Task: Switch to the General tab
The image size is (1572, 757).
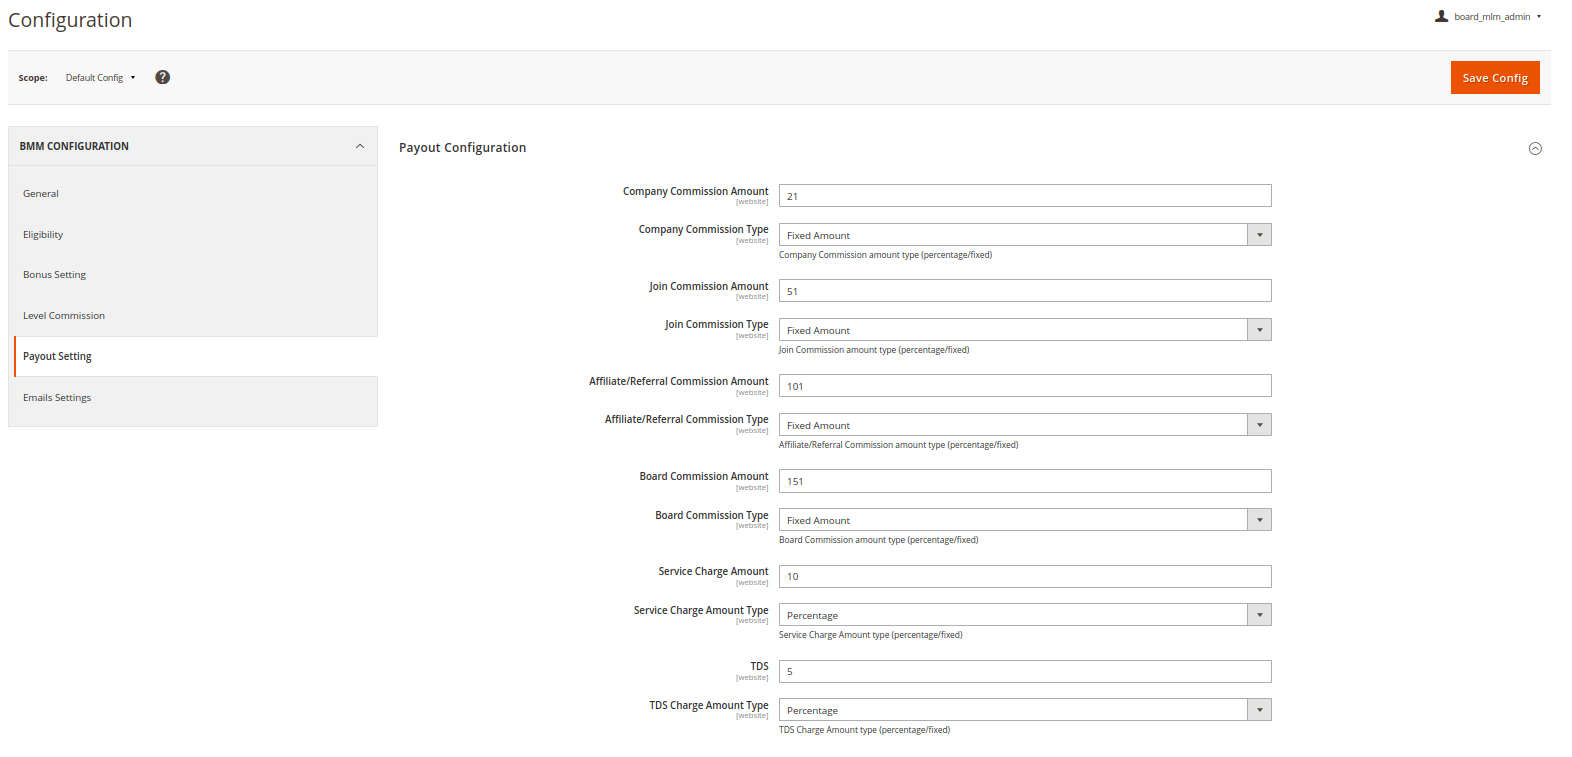Action: point(41,194)
